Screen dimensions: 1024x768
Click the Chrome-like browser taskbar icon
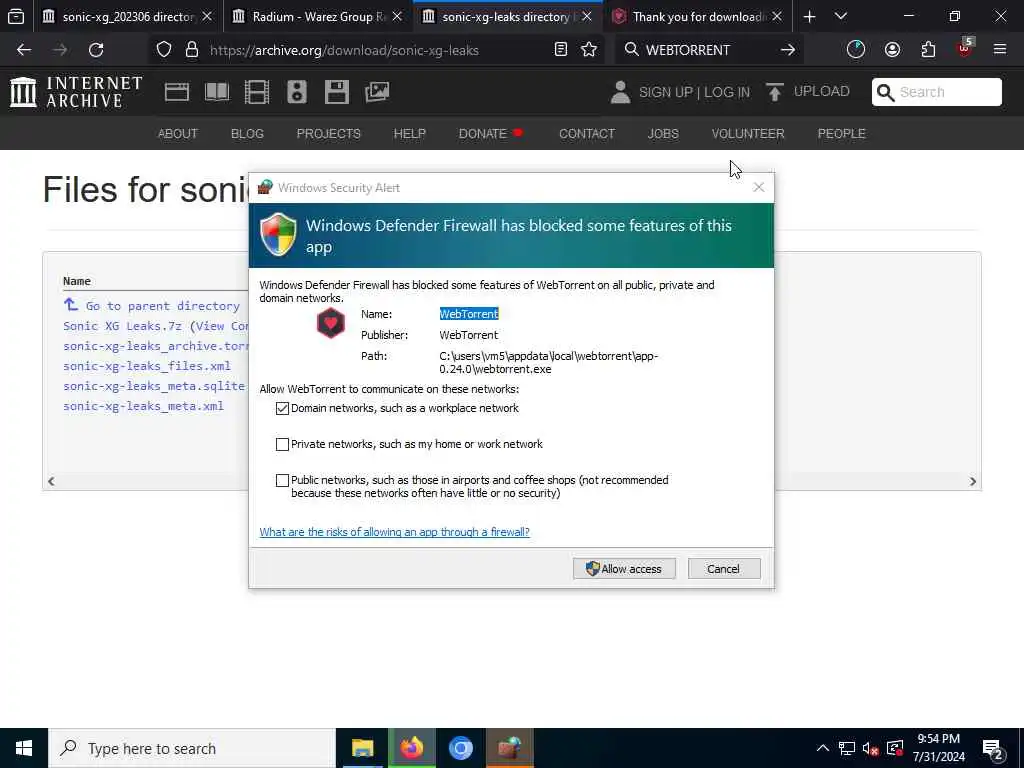click(460, 748)
